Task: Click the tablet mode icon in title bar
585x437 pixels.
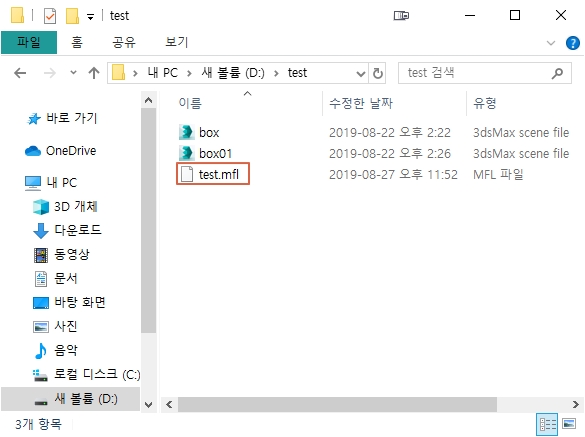Action: tap(401, 16)
